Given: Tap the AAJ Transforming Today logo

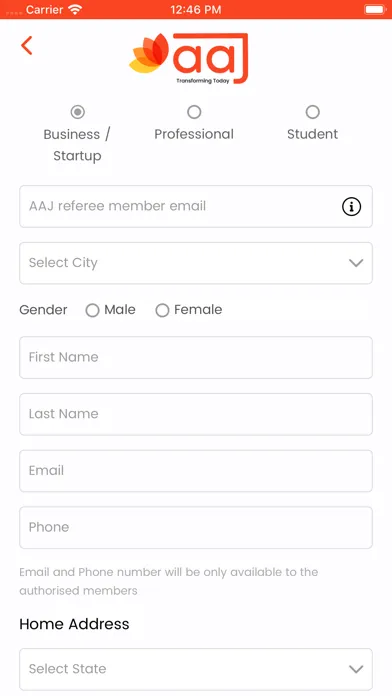Looking at the screenshot, I should pyautogui.click(x=189, y=58).
